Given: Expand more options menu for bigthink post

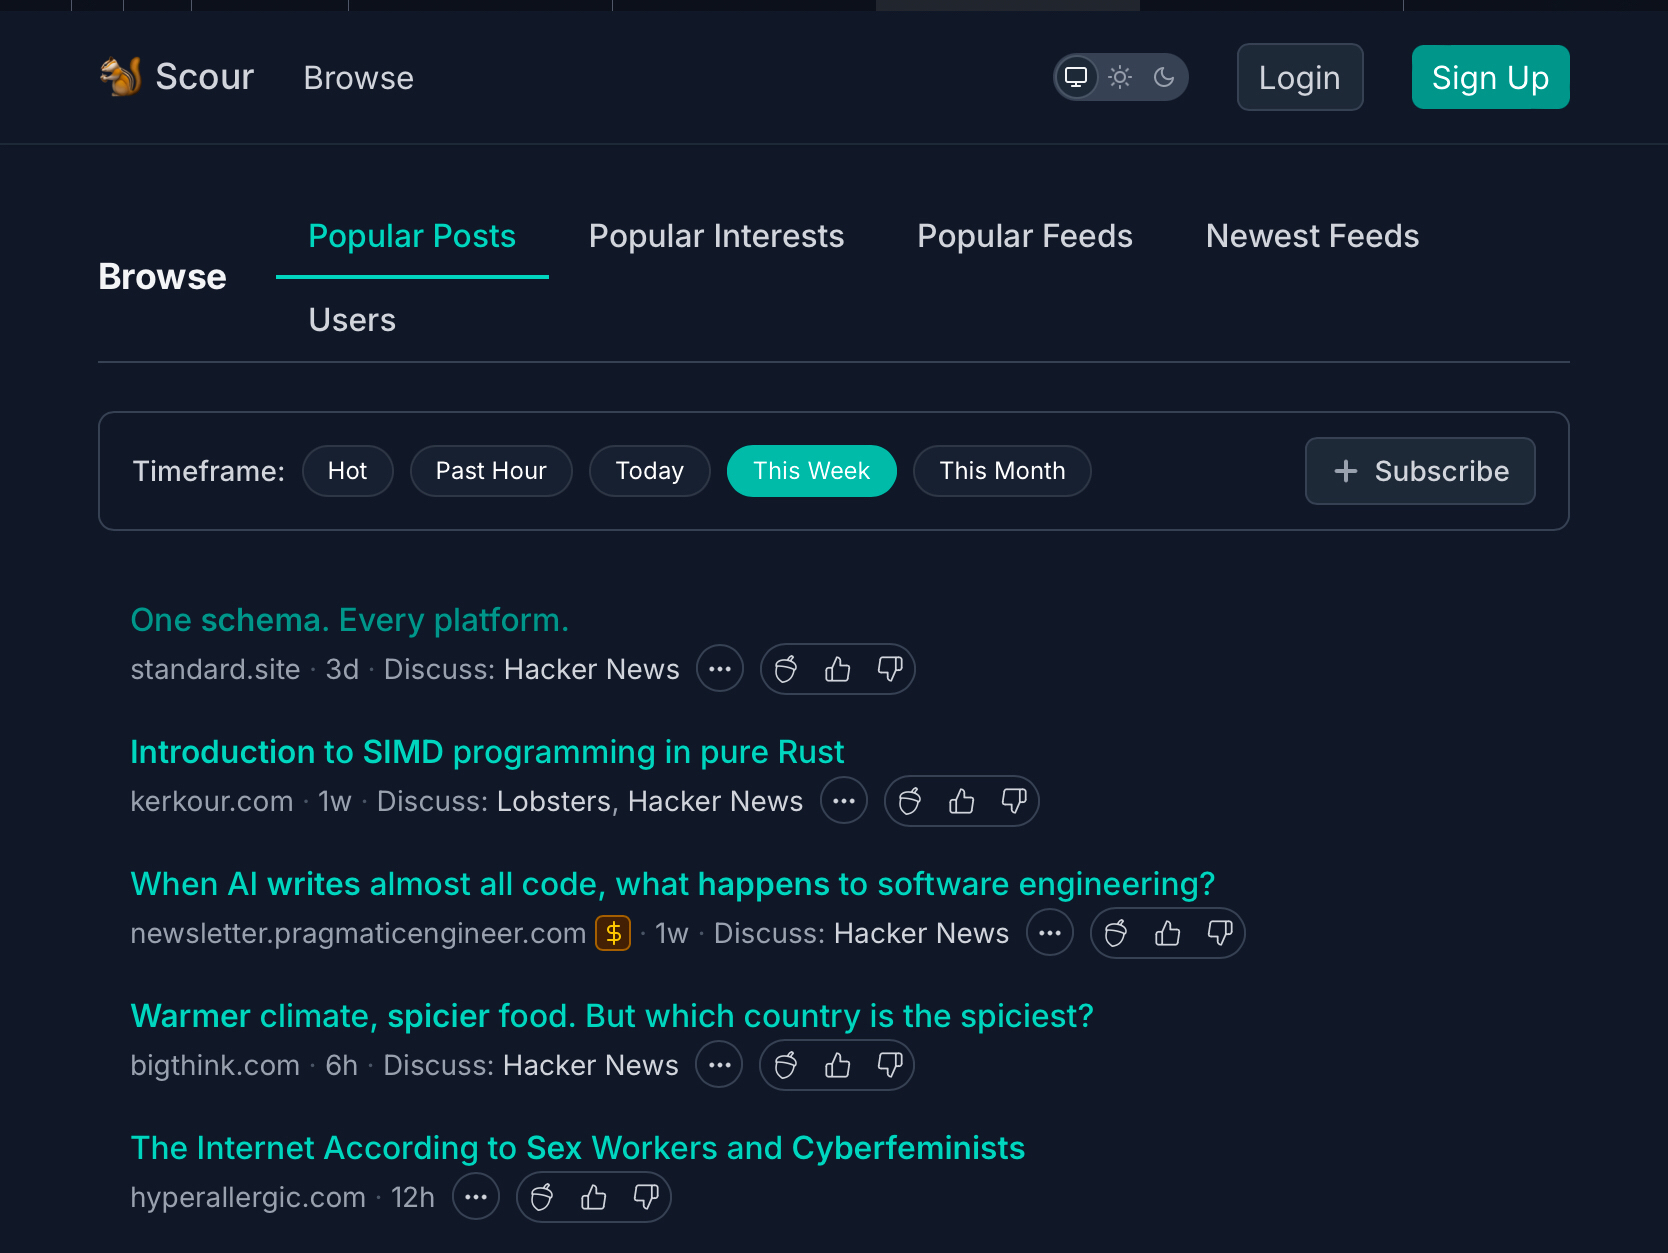Looking at the screenshot, I should [719, 1065].
